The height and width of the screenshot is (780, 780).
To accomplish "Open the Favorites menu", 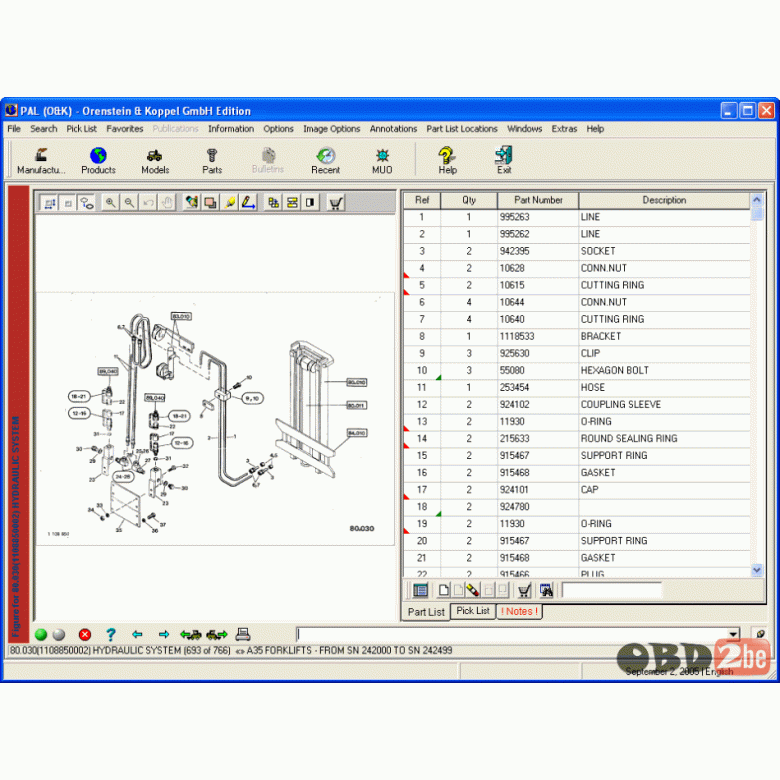I will pyautogui.click(x=125, y=129).
